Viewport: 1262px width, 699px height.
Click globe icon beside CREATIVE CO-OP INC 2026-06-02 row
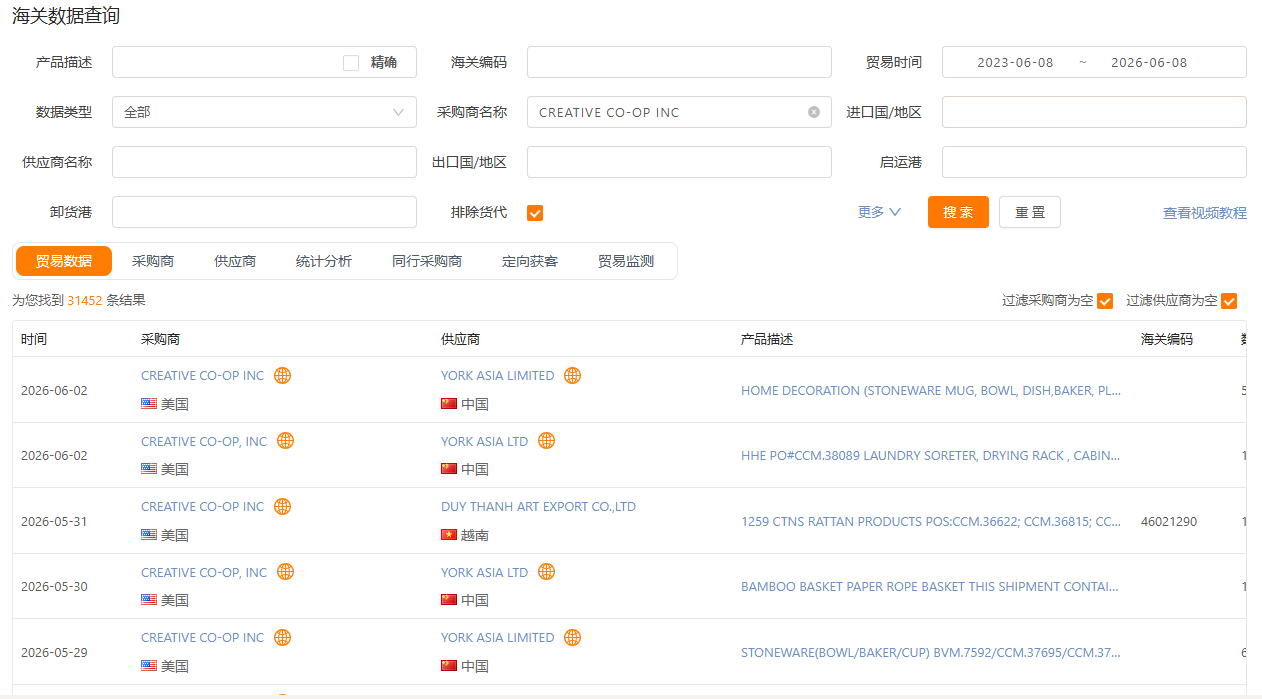point(283,375)
